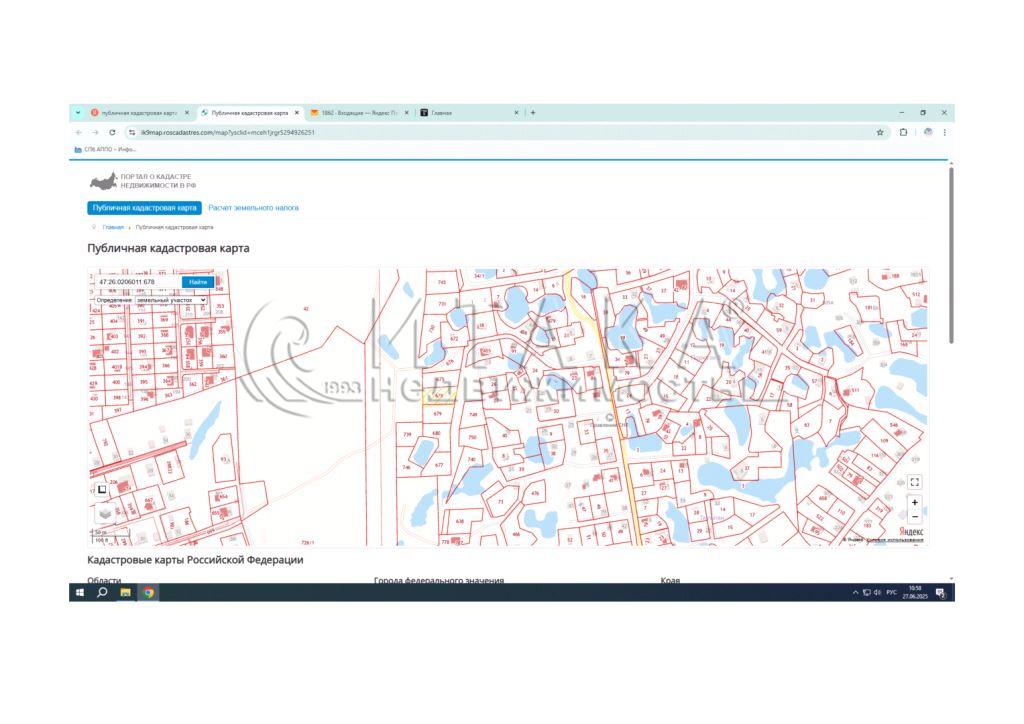
Task: Open the taskbar clock and date
Action: [915, 593]
